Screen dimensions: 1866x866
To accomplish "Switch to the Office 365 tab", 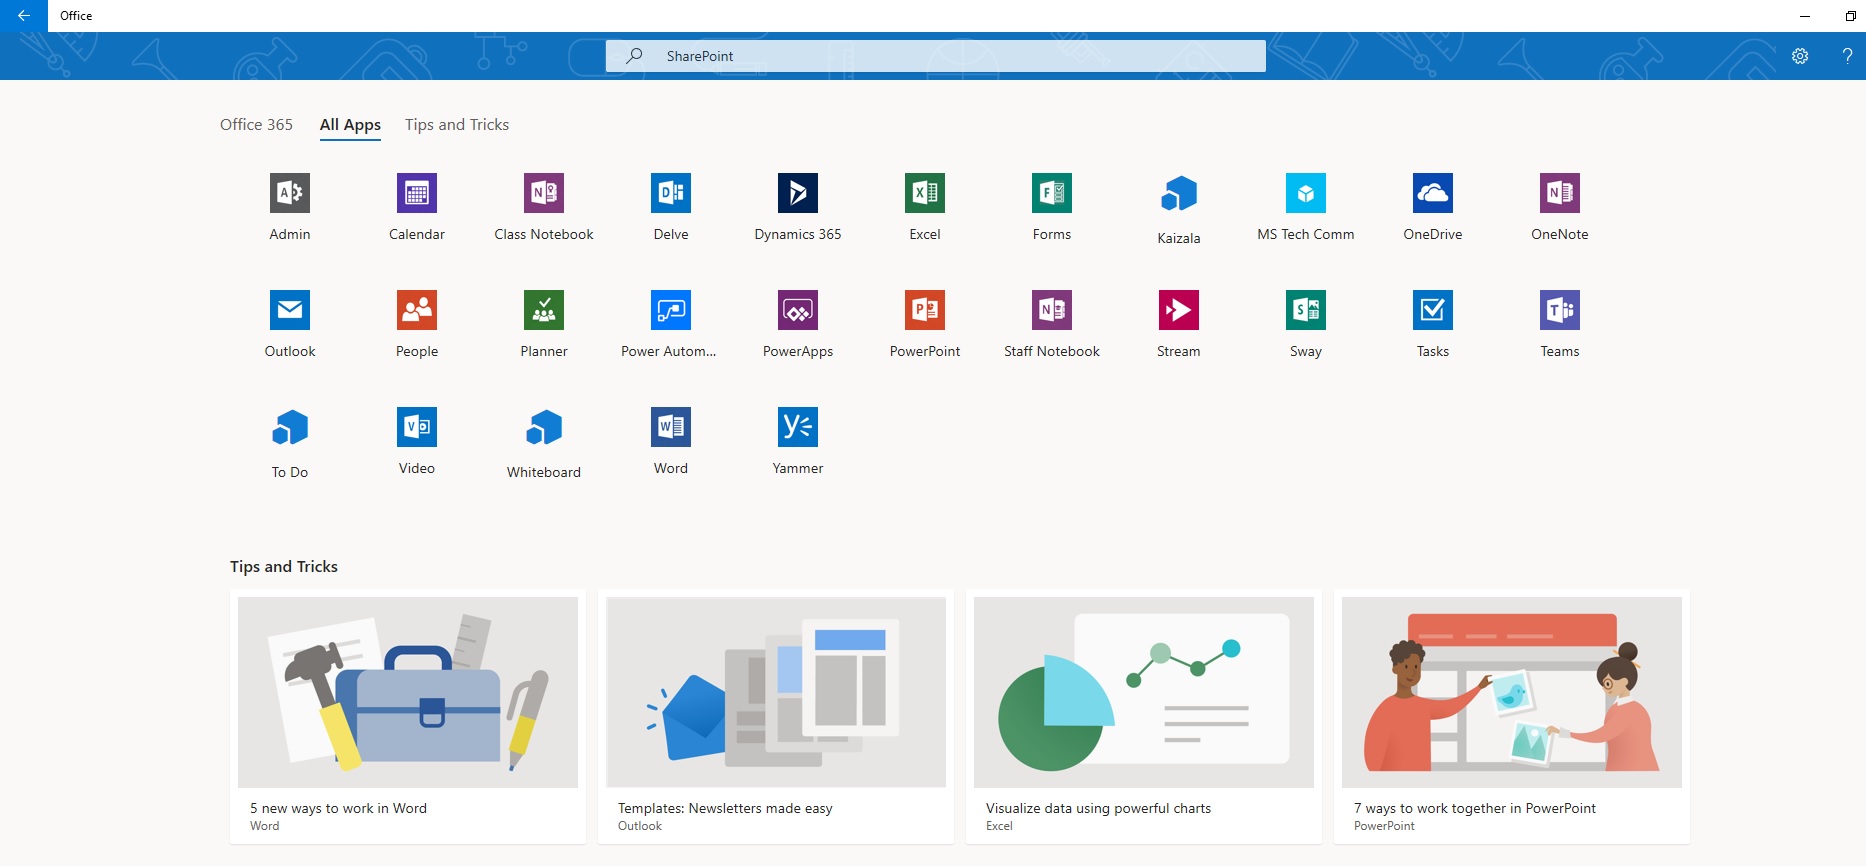I will (256, 124).
